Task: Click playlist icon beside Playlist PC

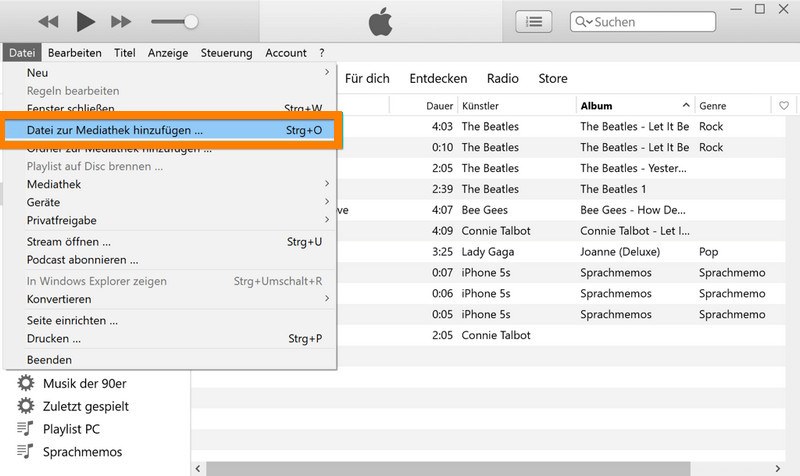Action: 25,429
